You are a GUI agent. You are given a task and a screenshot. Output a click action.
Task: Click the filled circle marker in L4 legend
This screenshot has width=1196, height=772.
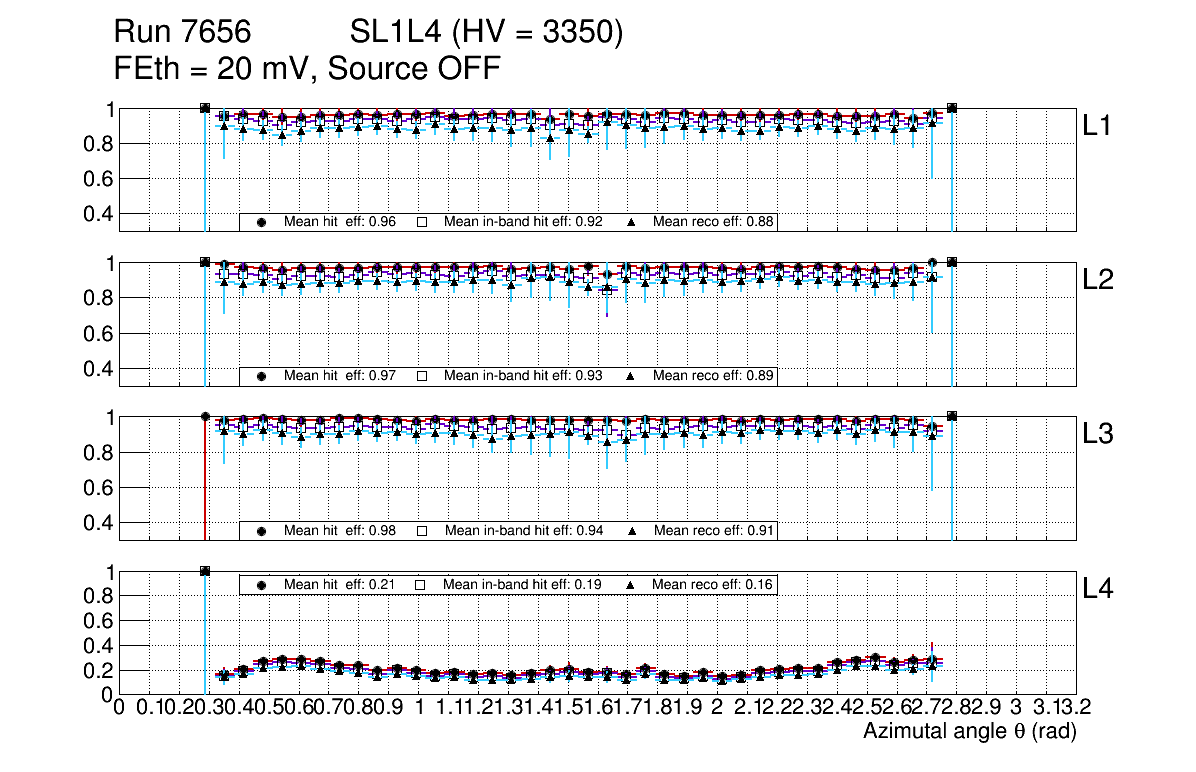click(x=262, y=584)
